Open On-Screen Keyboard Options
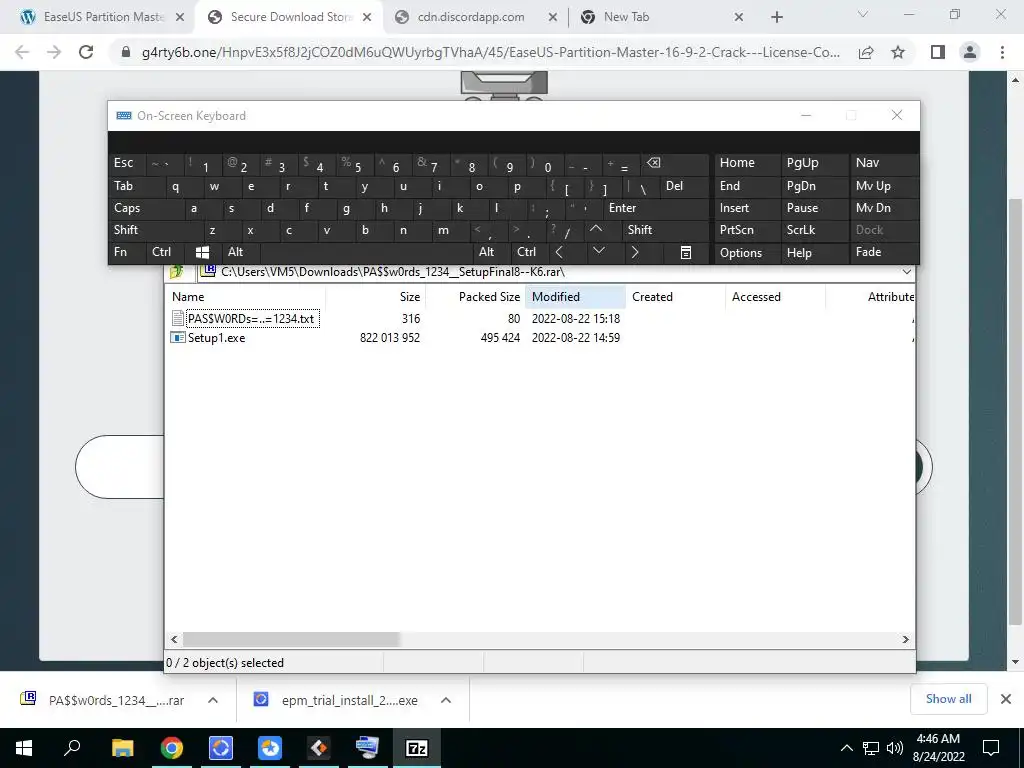Viewport: 1024px width, 768px height. tap(747, 253)
